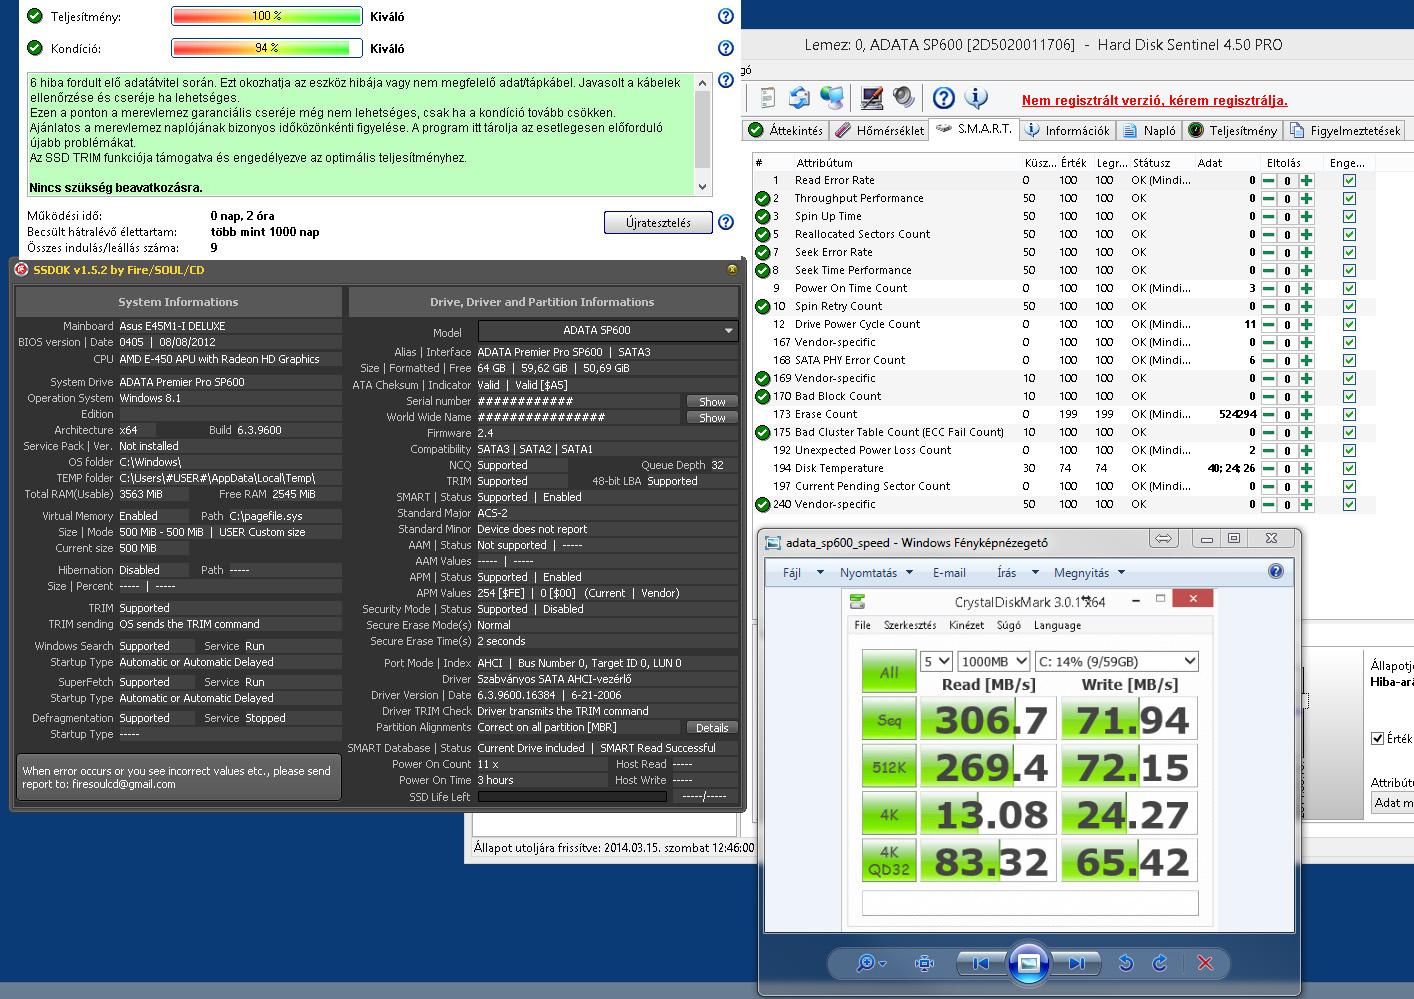Click the Újratesztelés button
The image size is (1414, 999).
(658, 222)
